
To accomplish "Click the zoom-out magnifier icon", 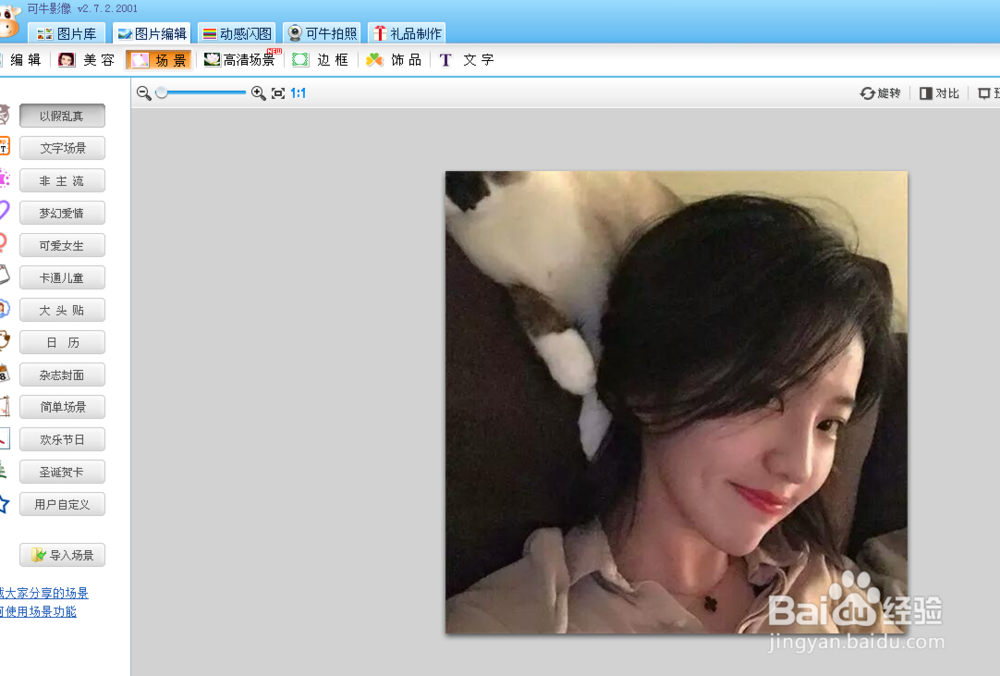I will (x=142, y=92).
